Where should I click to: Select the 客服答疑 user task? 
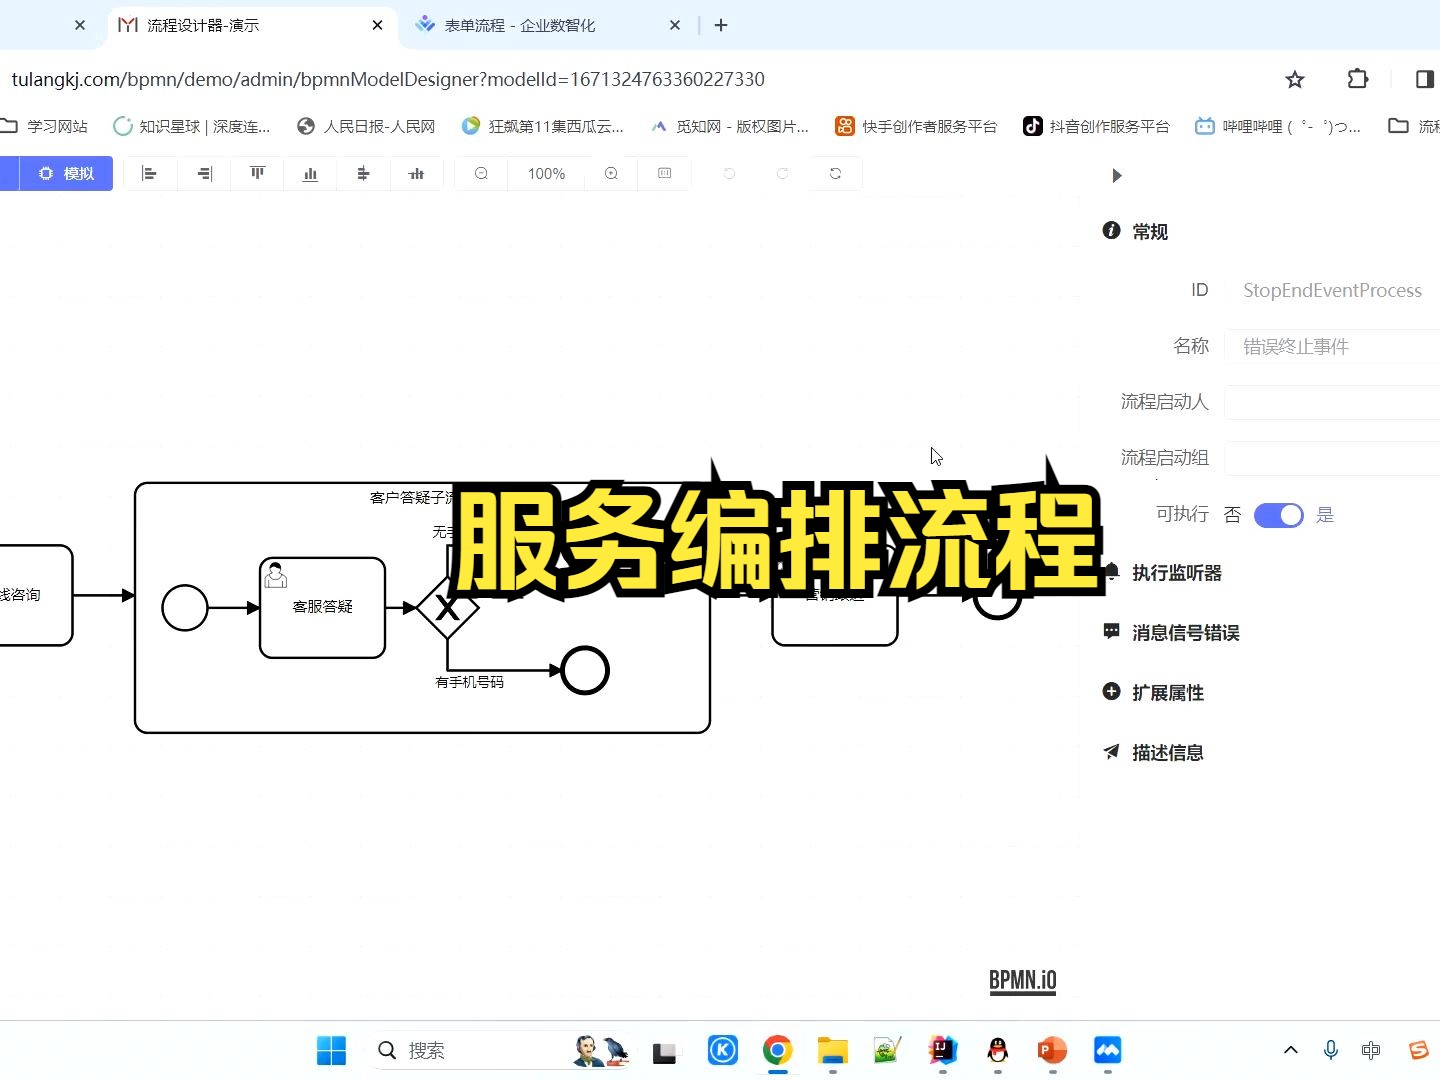click(x=322, y=607)
